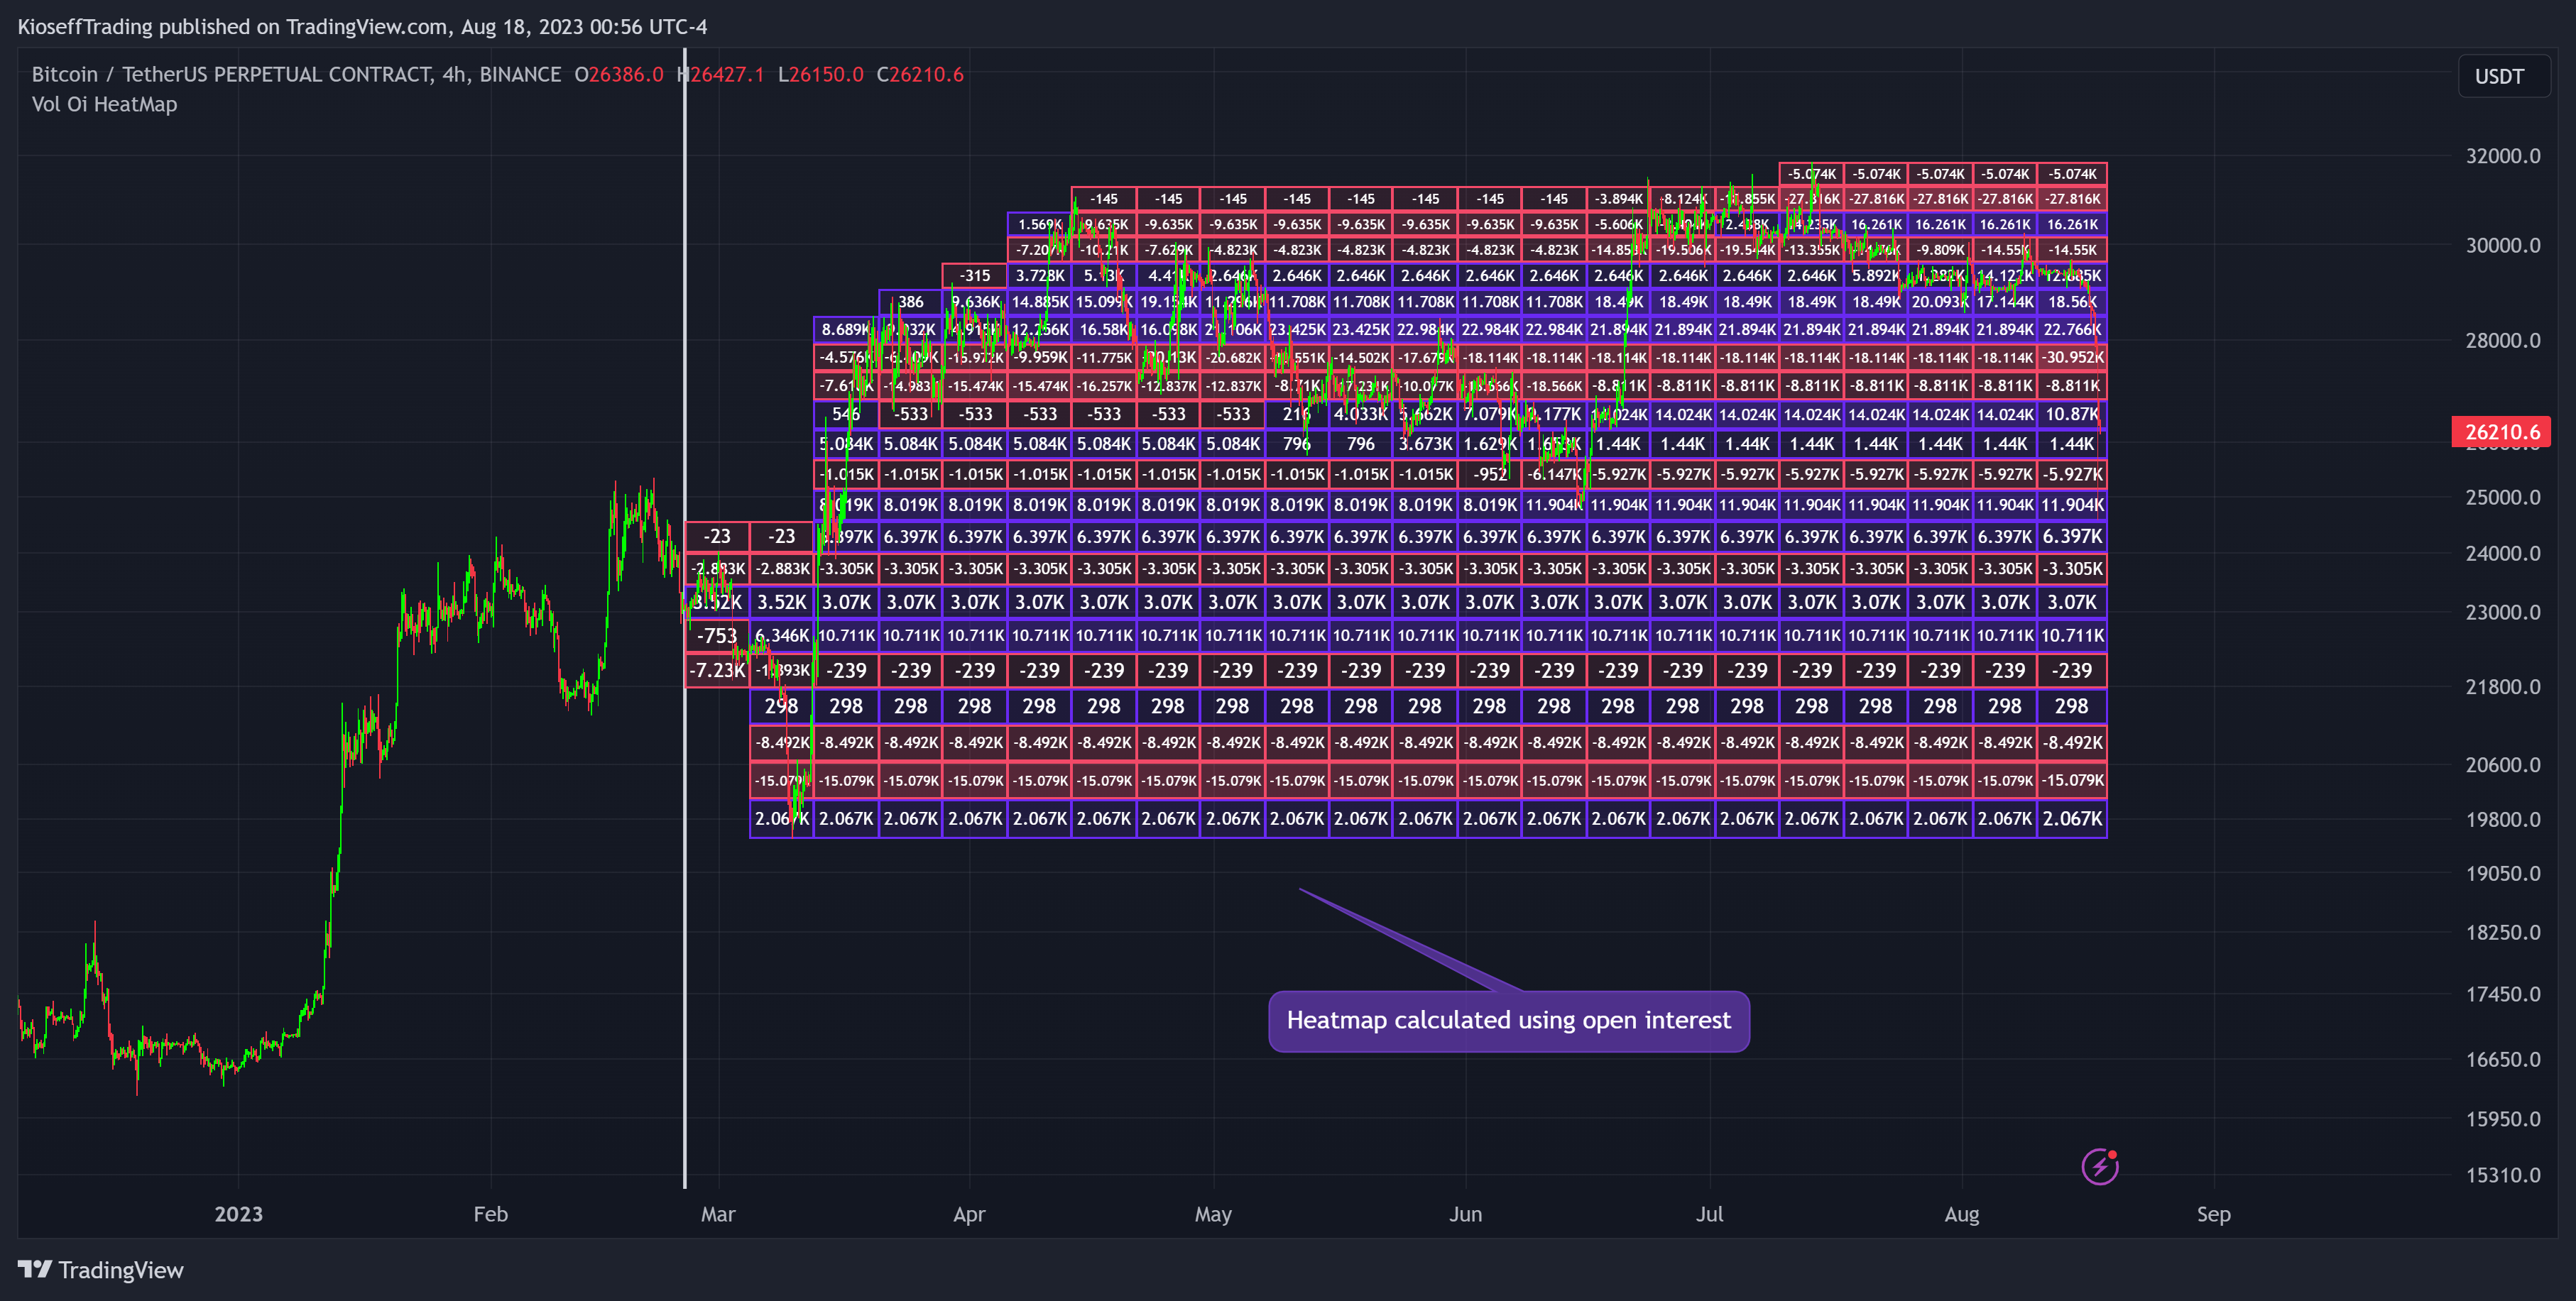The height and width of the screenshot is (1301, 2576).
Task: Click the 30000.0 price axis label
Action: point(2503,245)
